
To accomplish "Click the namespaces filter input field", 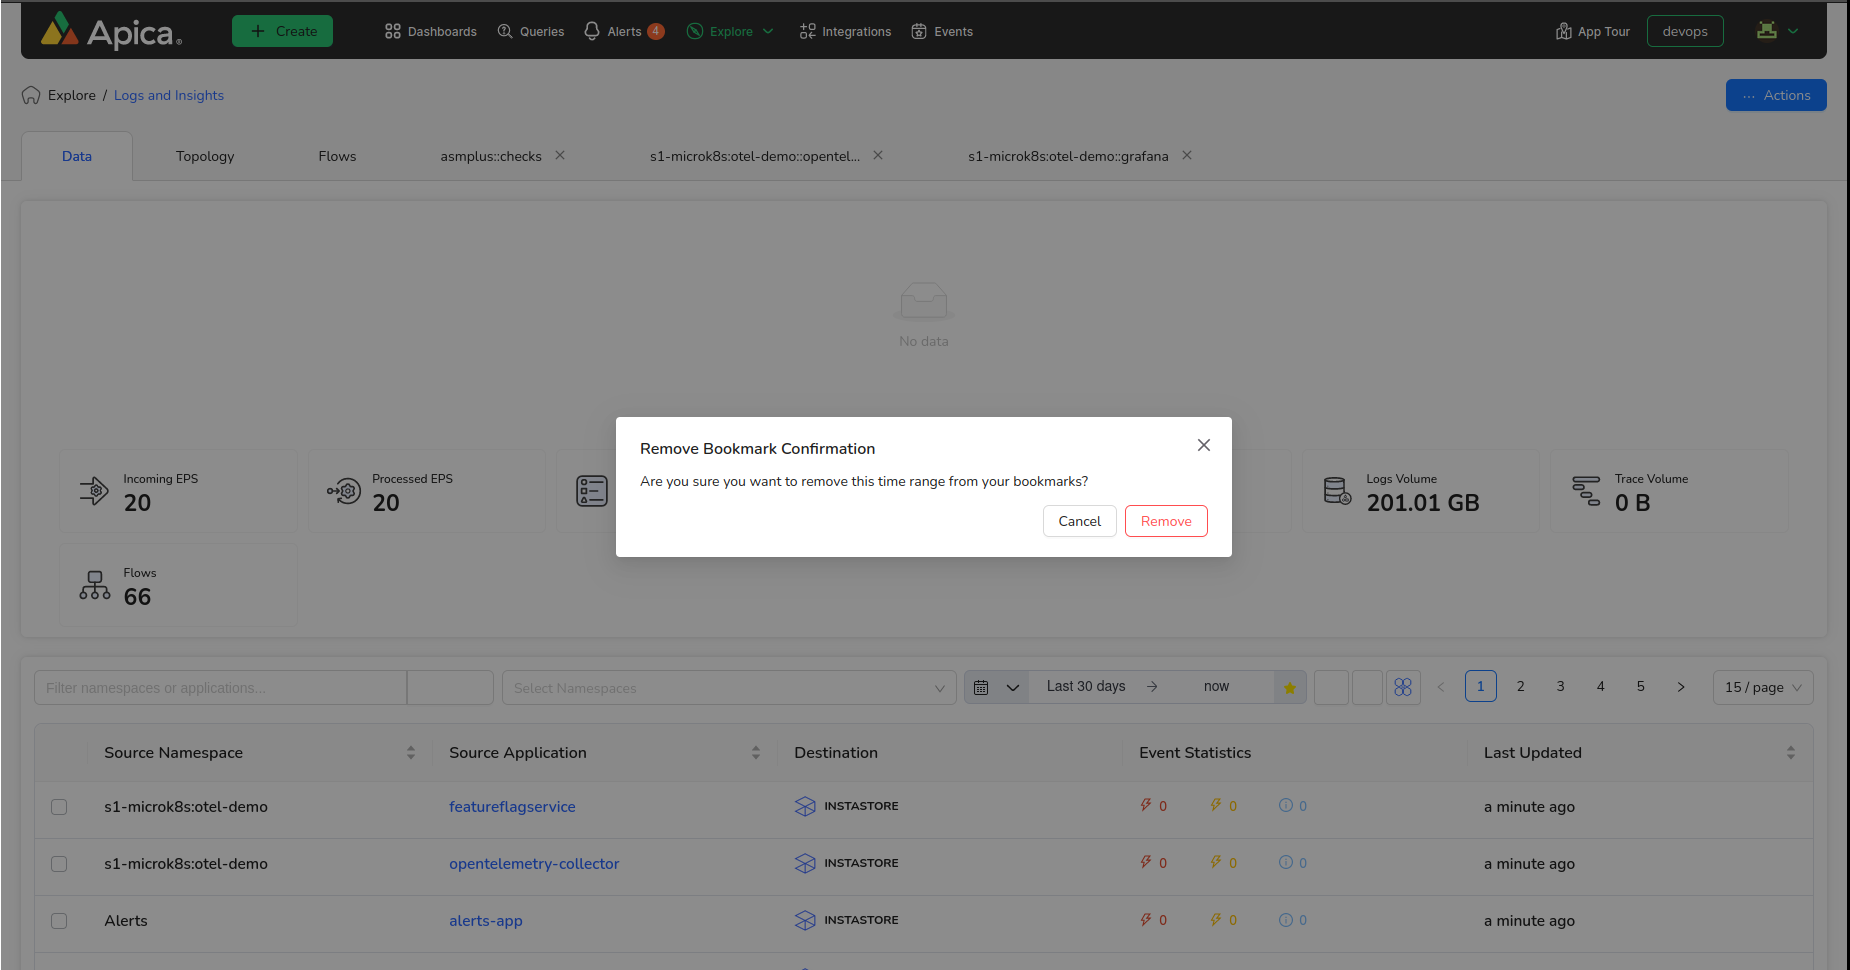I will tap(220, 688).
